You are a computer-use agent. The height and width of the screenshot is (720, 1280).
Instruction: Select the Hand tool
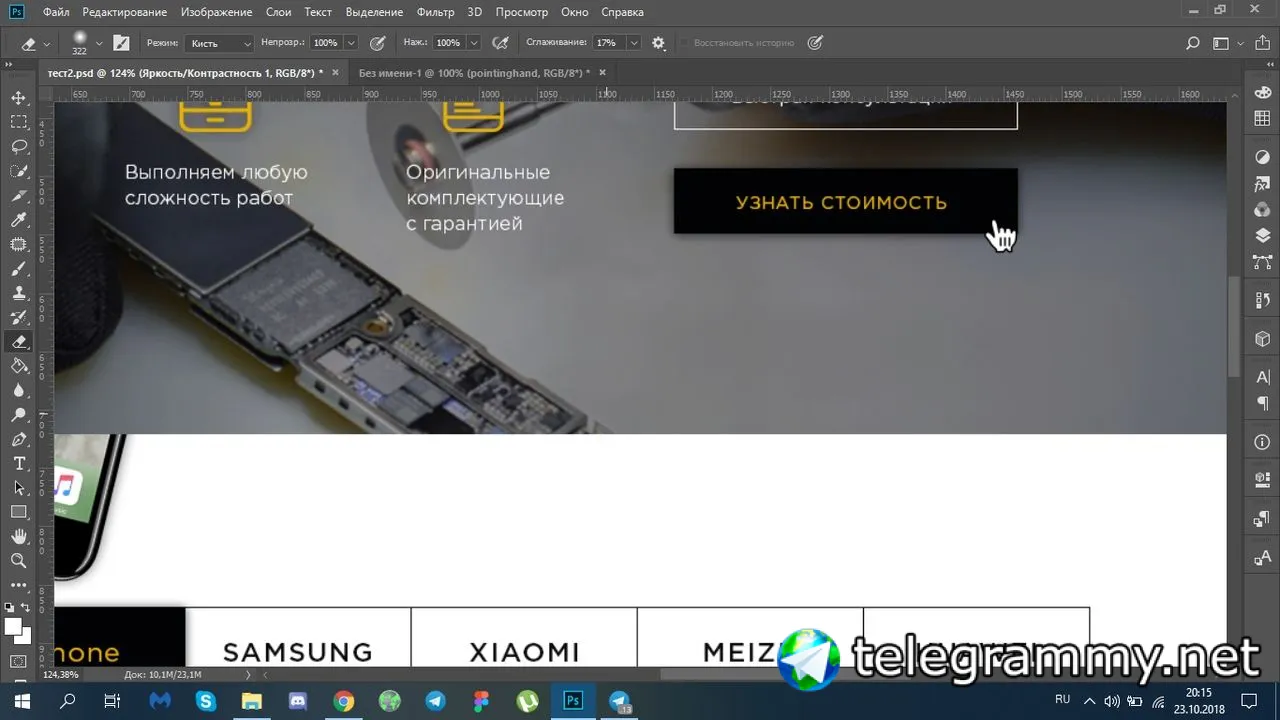(x=18, y=537)
